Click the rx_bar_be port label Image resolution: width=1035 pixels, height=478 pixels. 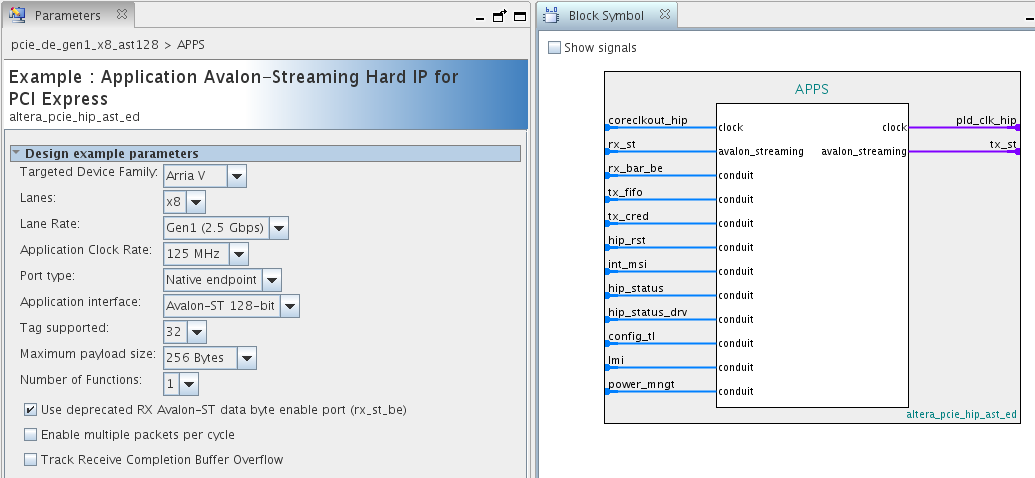click(635, 168)
